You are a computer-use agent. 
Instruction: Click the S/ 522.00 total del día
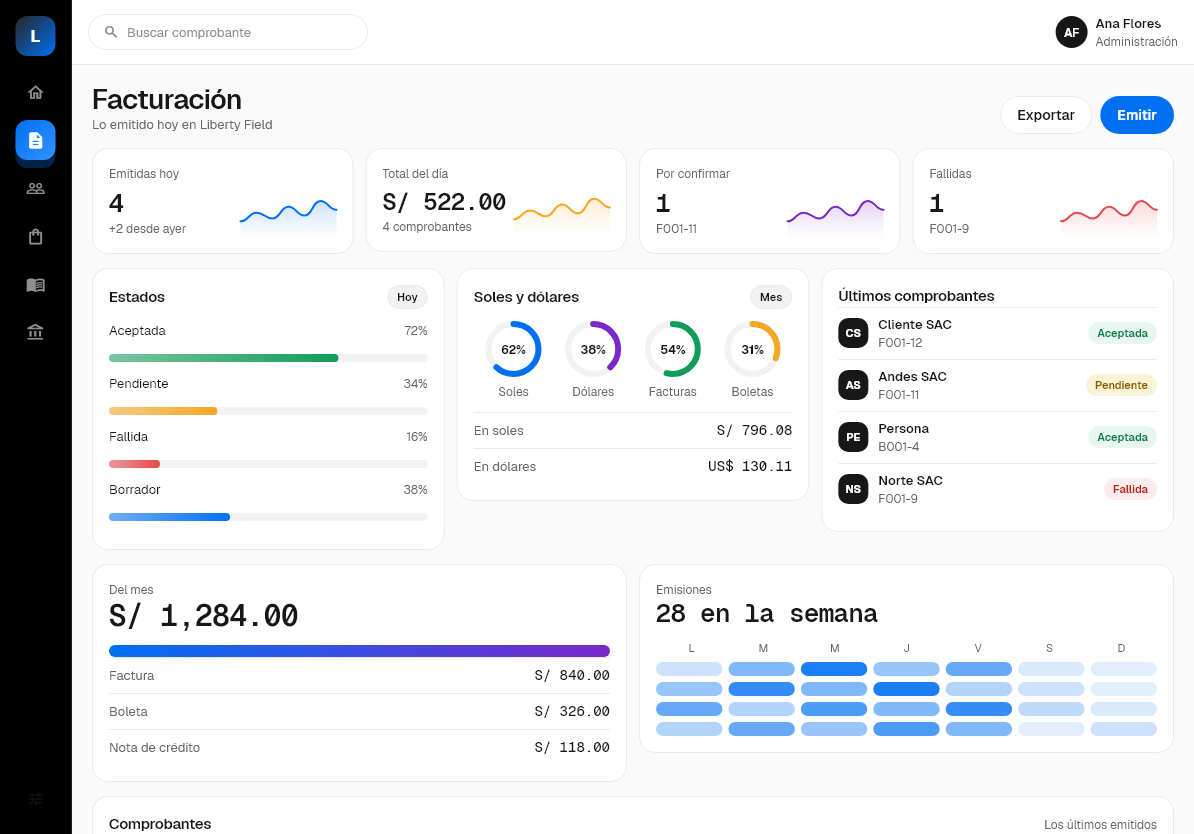[444, 202]
